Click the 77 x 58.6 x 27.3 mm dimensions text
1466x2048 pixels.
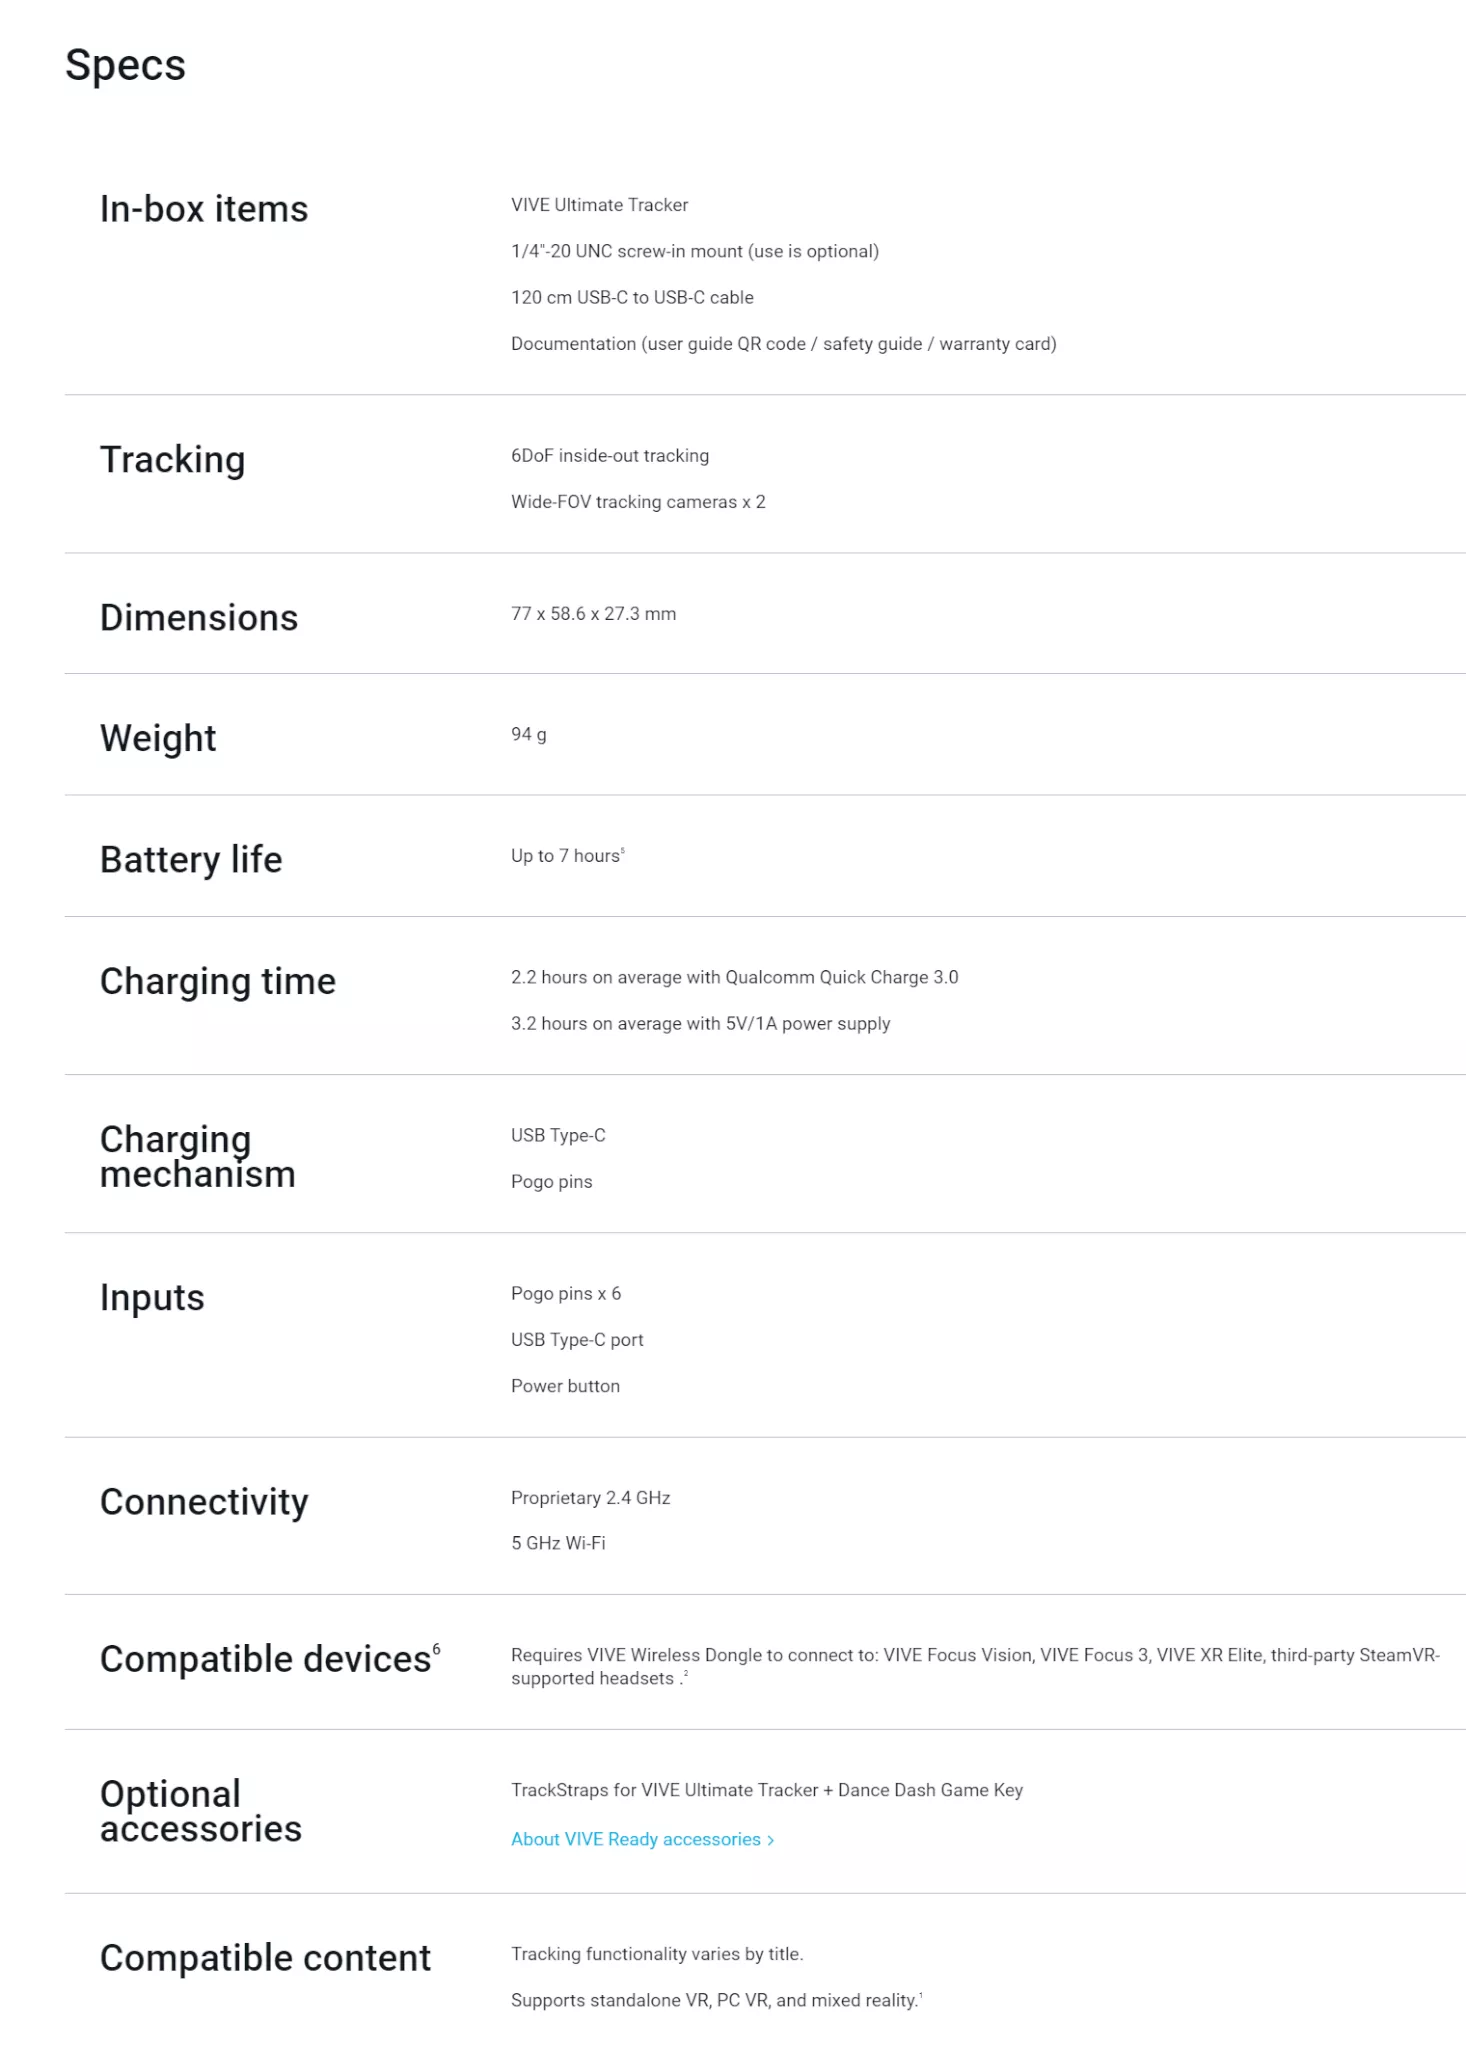pos(593,614)
